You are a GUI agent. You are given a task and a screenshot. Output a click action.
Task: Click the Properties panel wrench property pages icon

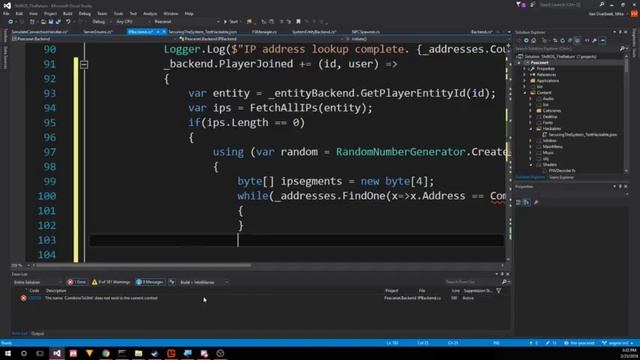click(536, 202)
